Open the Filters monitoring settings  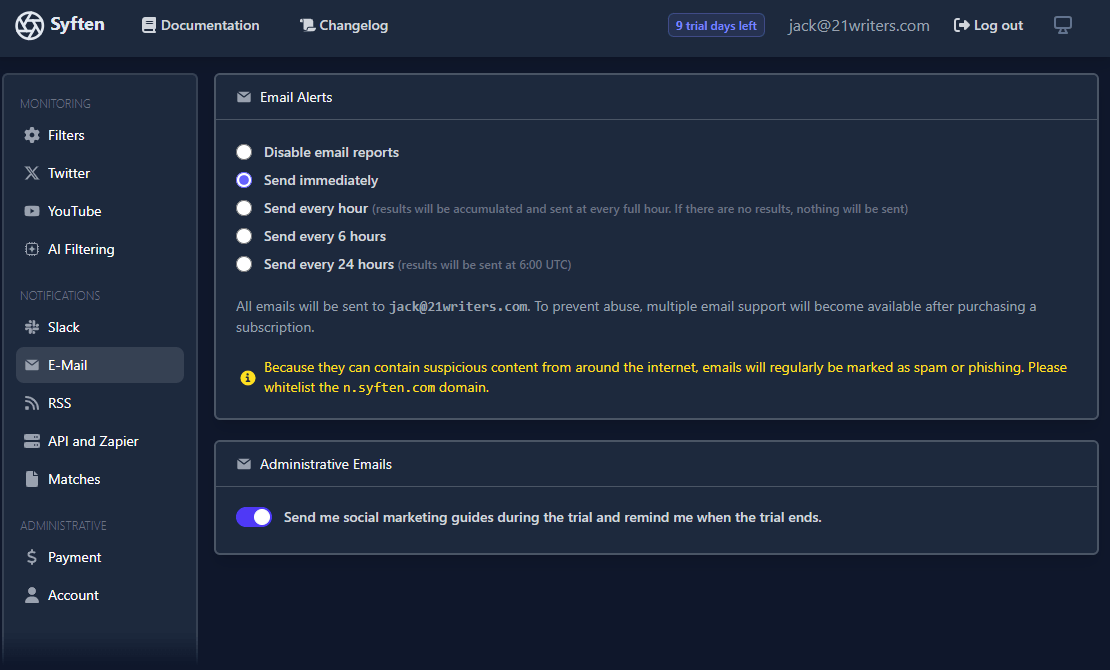(66, 135)
